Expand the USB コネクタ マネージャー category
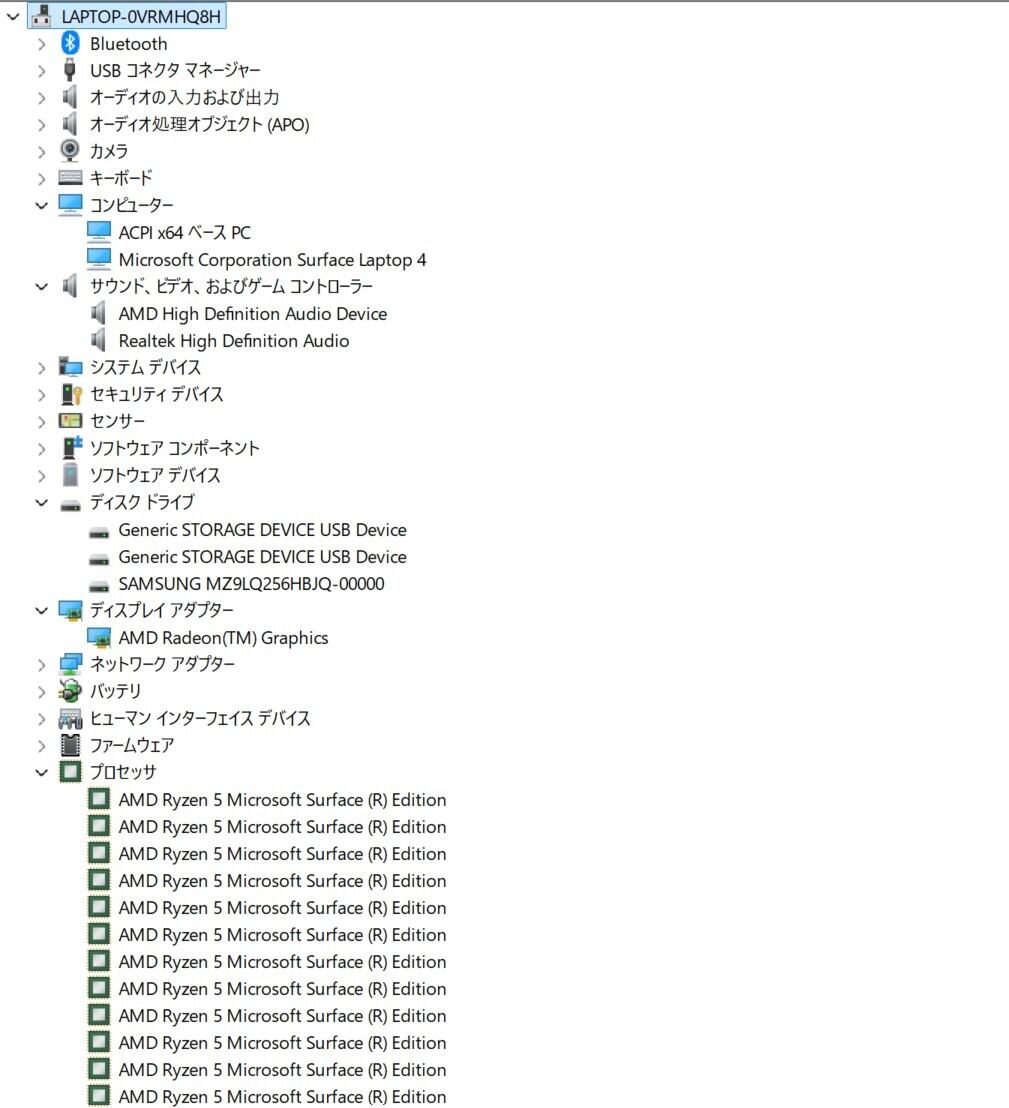The image size is (1009, 1108). [41, 71]
